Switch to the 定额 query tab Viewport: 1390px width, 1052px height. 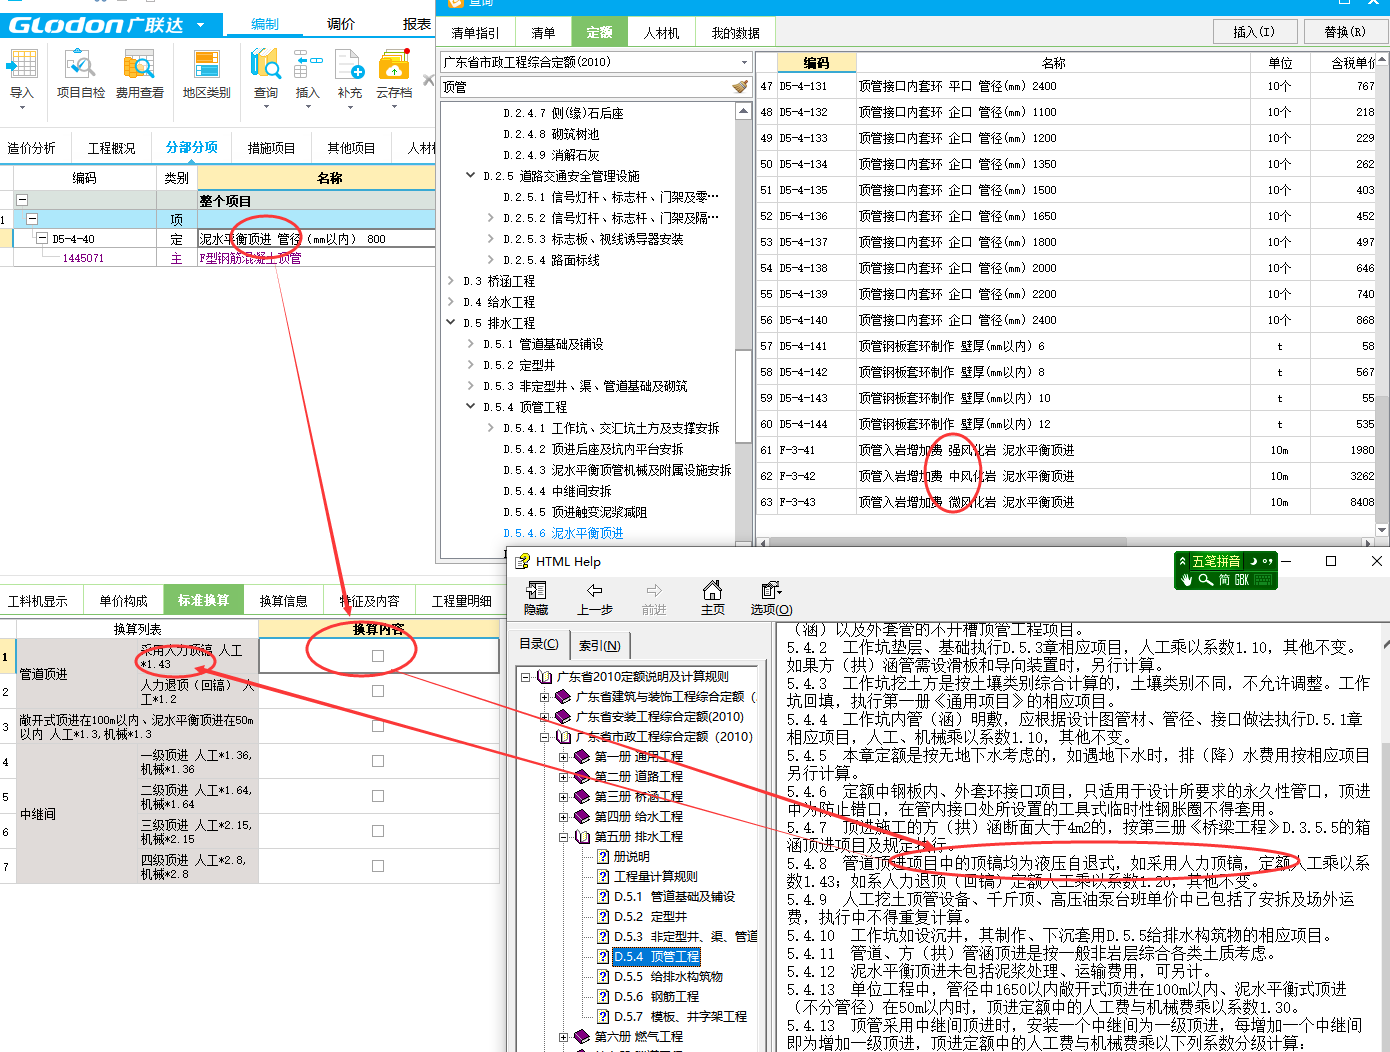click(x=599, y=32)
